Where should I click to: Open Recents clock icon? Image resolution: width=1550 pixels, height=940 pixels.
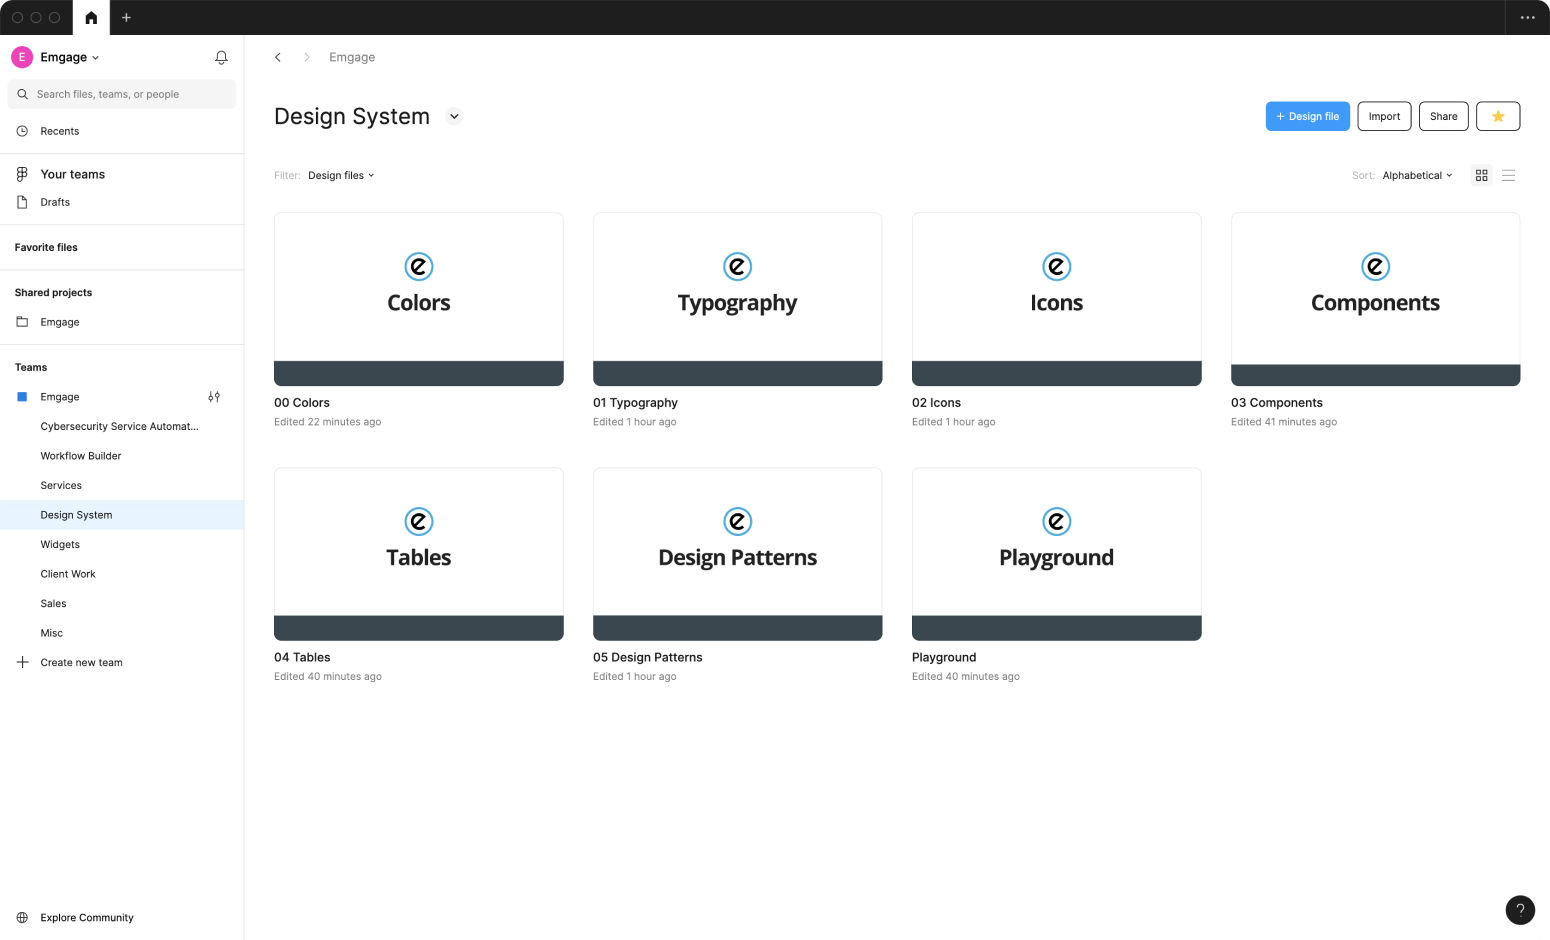(22, 131)
